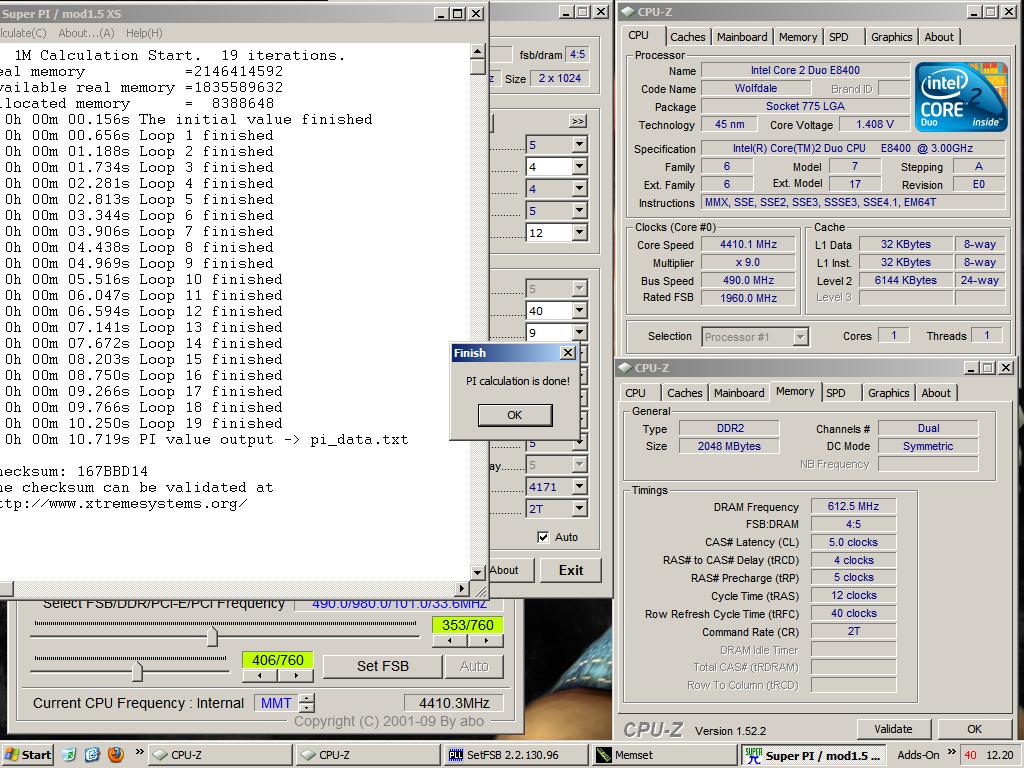This screenshot has width=1024, height=768.
Task: Click the Intel Core 2 Duo logo
Action: [x=961, y=97]
